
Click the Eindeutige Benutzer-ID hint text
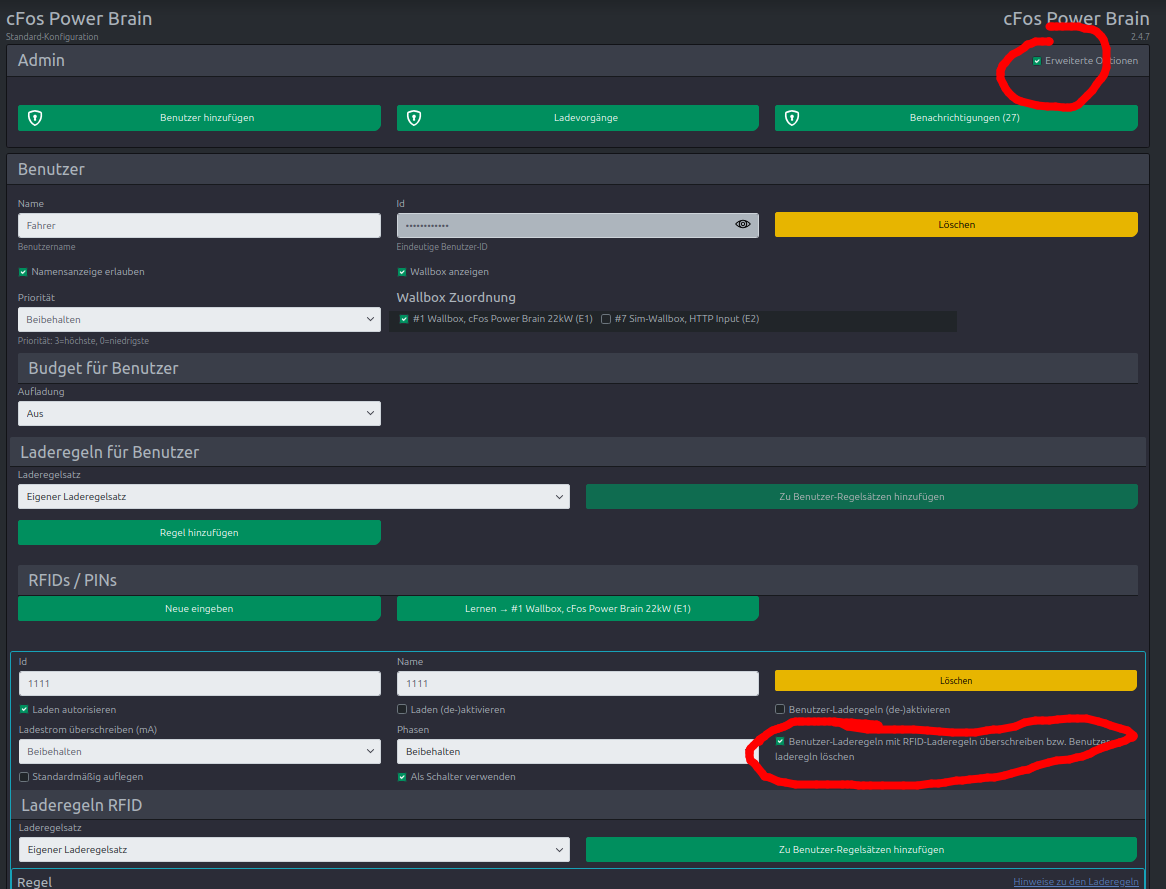click(x=442, y=247)
